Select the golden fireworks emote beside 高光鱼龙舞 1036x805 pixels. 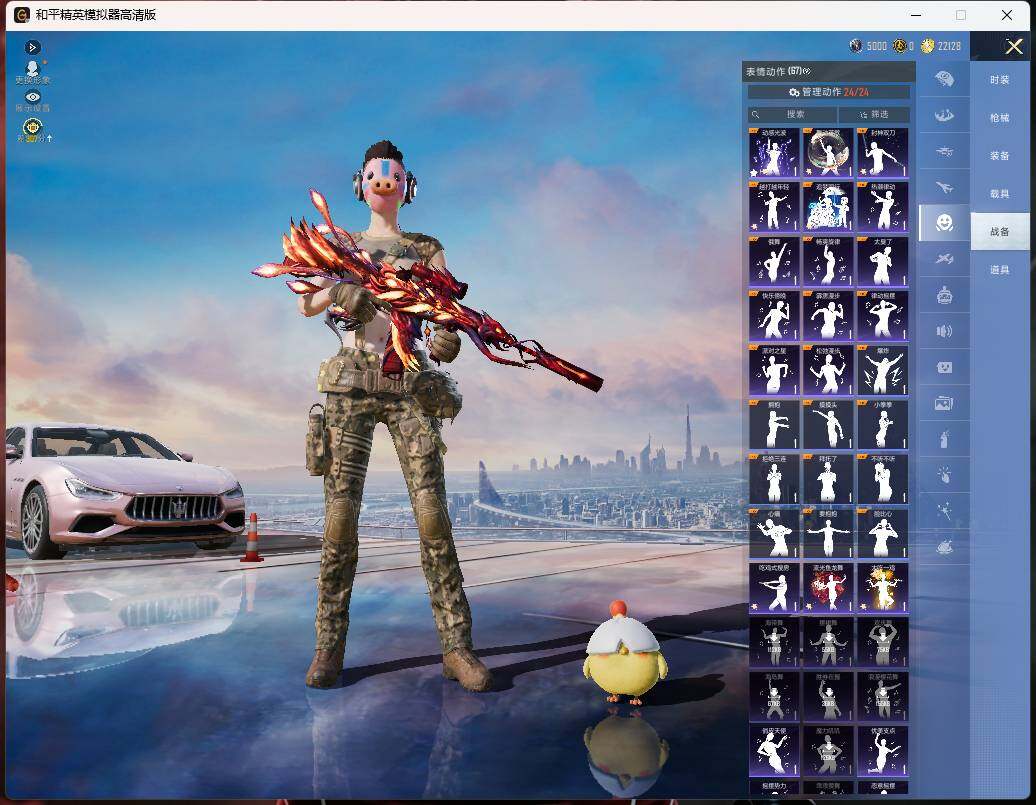point(882,588)
